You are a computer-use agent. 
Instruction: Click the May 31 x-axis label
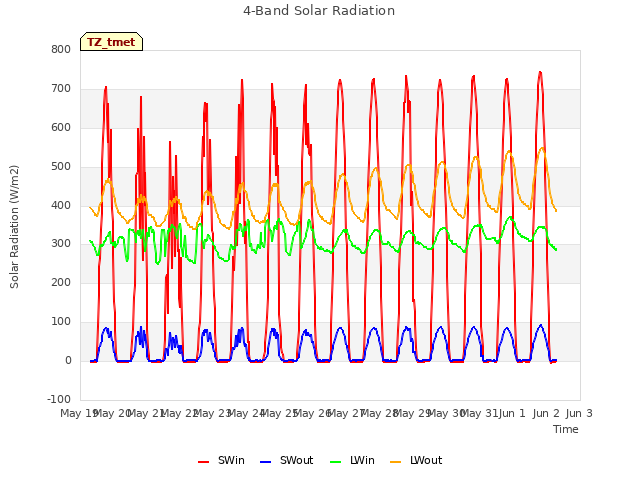pos(479,413)
